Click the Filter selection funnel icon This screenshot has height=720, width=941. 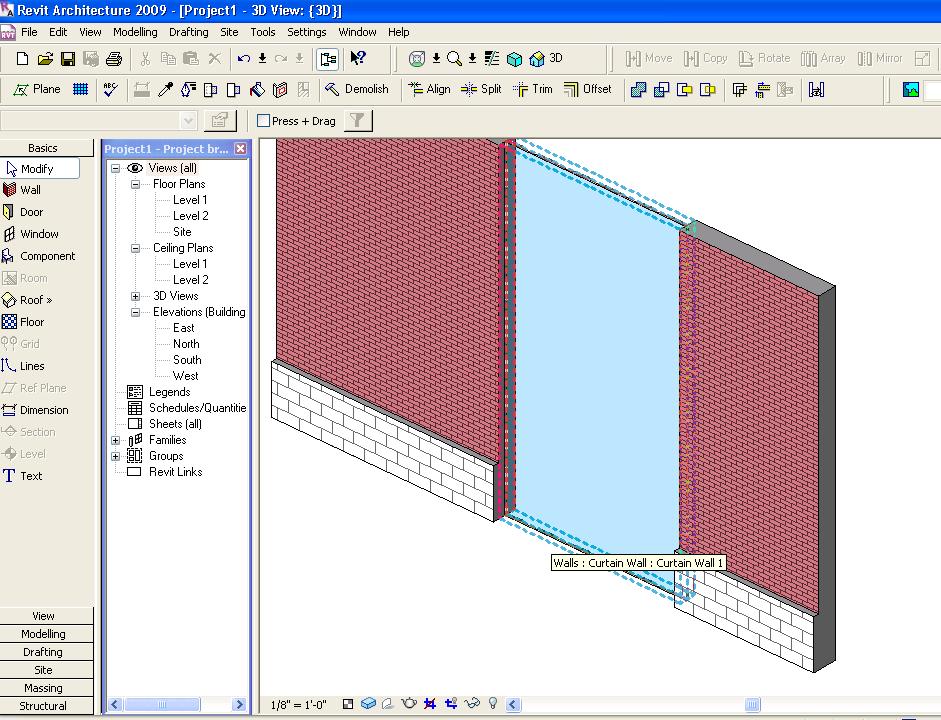coord(357,120)
